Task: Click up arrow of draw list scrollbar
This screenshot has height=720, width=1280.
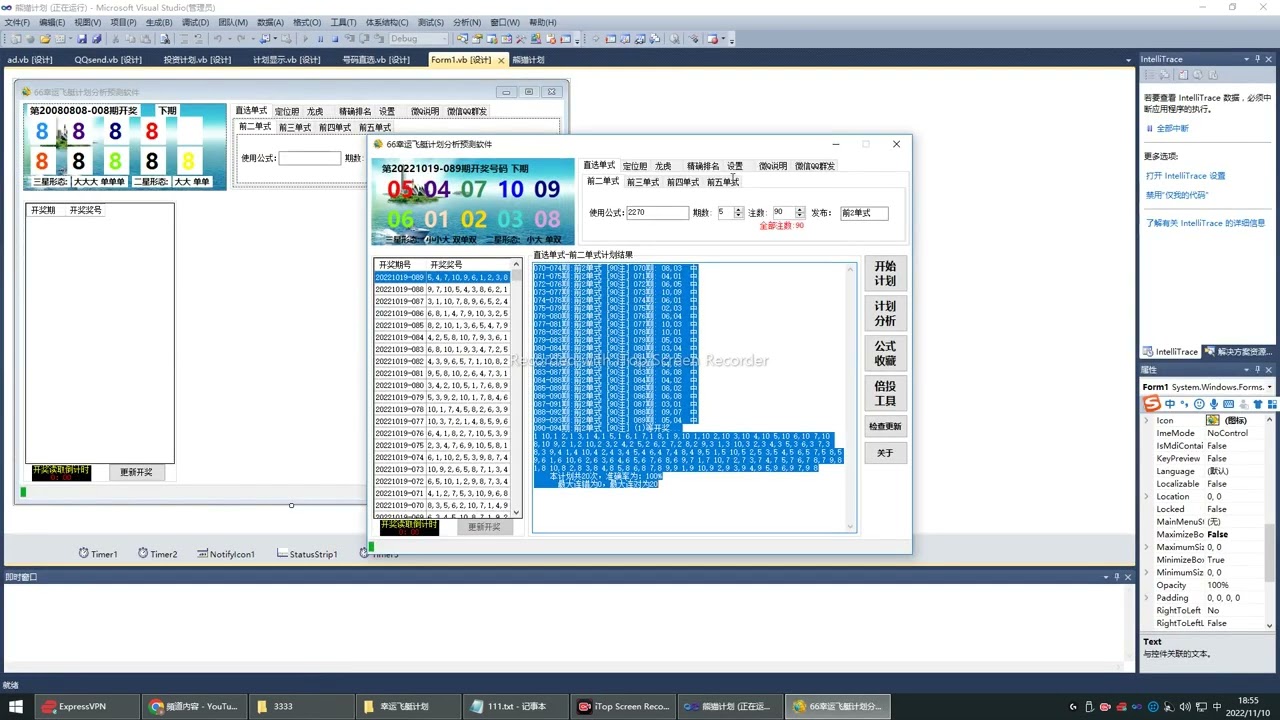Action: [x=517, y=263]
